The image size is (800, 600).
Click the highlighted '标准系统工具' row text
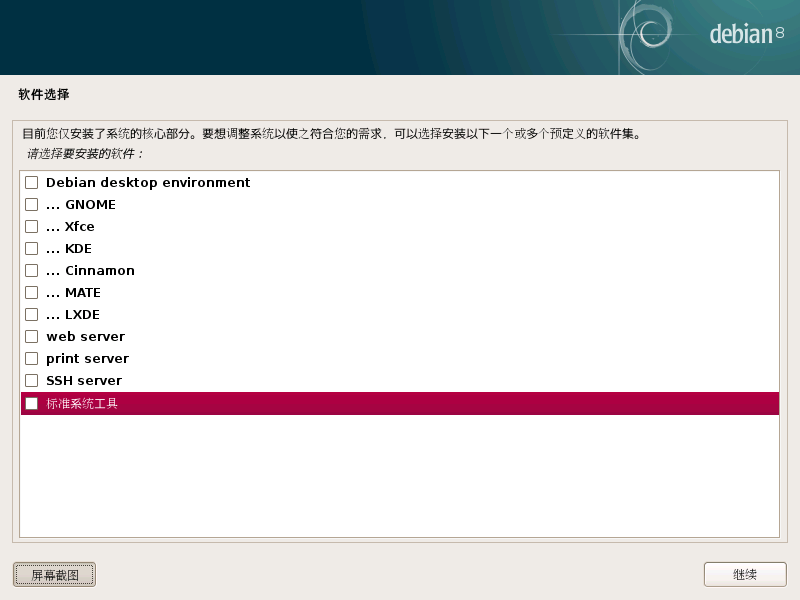[82, 404]
